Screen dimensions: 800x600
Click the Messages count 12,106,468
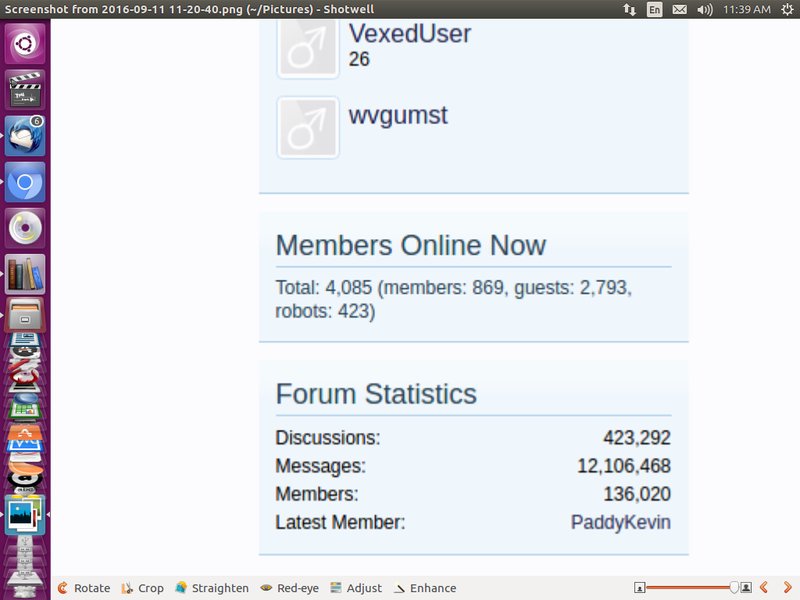[624, 466]
